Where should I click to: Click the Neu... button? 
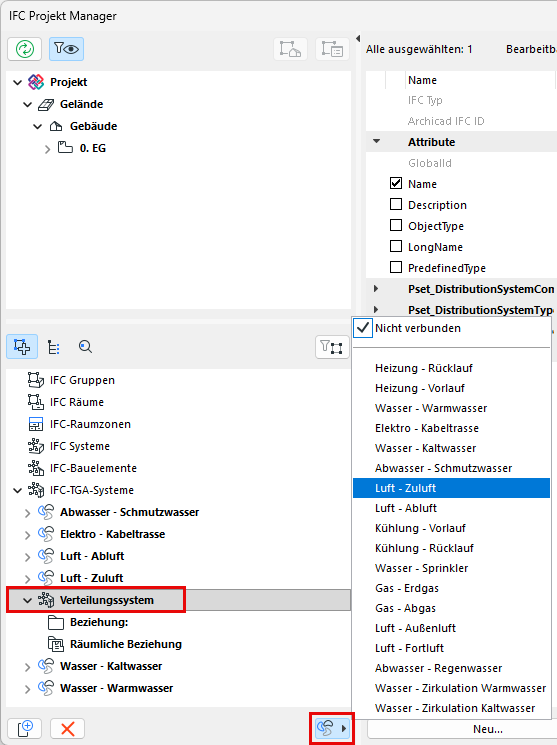[x=488, y=729]
